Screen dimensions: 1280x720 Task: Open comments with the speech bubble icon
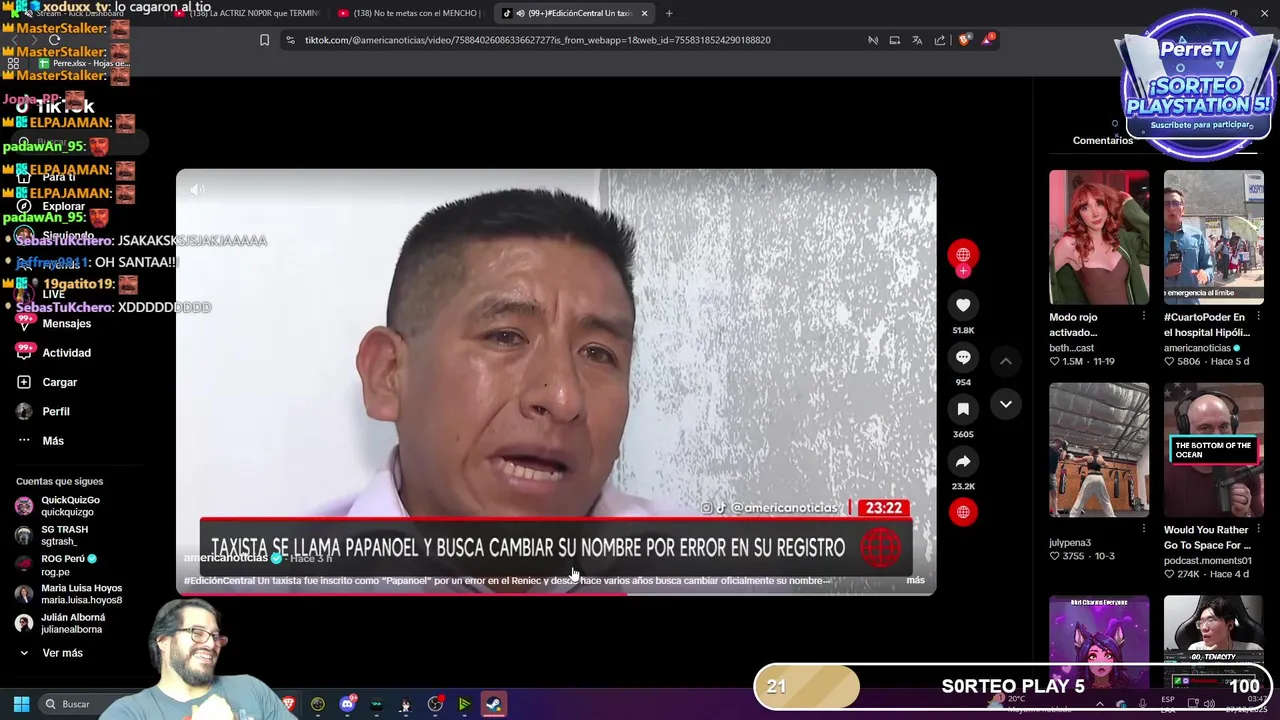(x=963, y=357)
